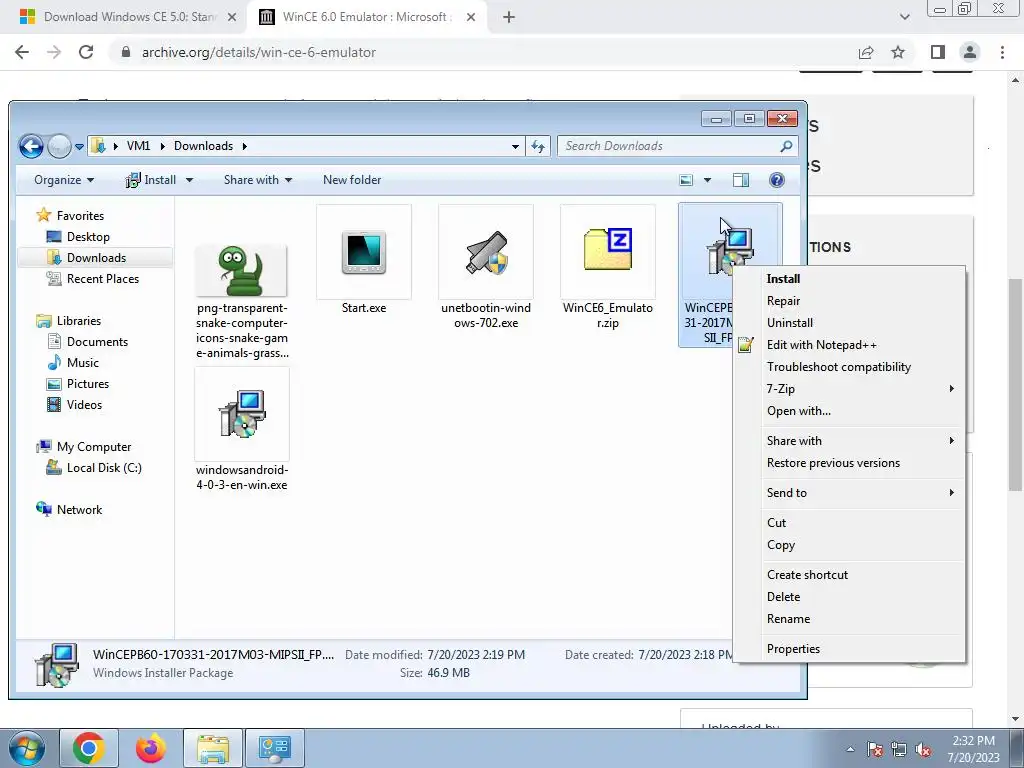Open the Chrome profile avatar icon
The image size is (1024, 768).
[970, 52]
